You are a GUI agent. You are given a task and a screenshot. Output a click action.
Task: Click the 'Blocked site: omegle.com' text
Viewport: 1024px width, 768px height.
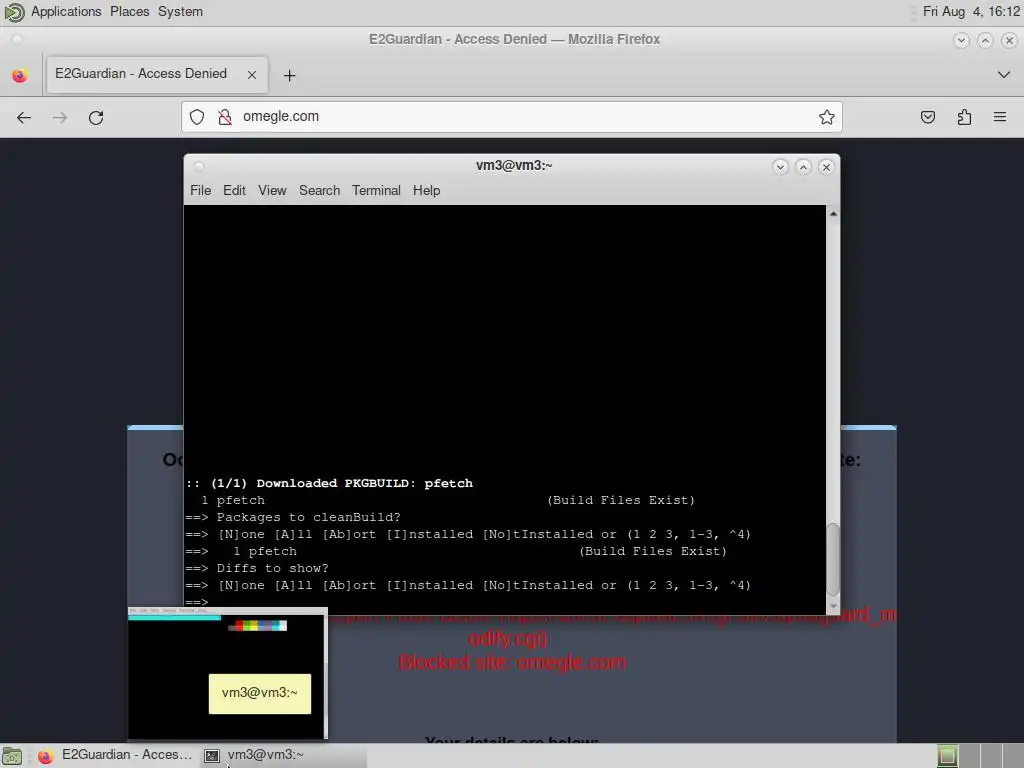(513, 663)
